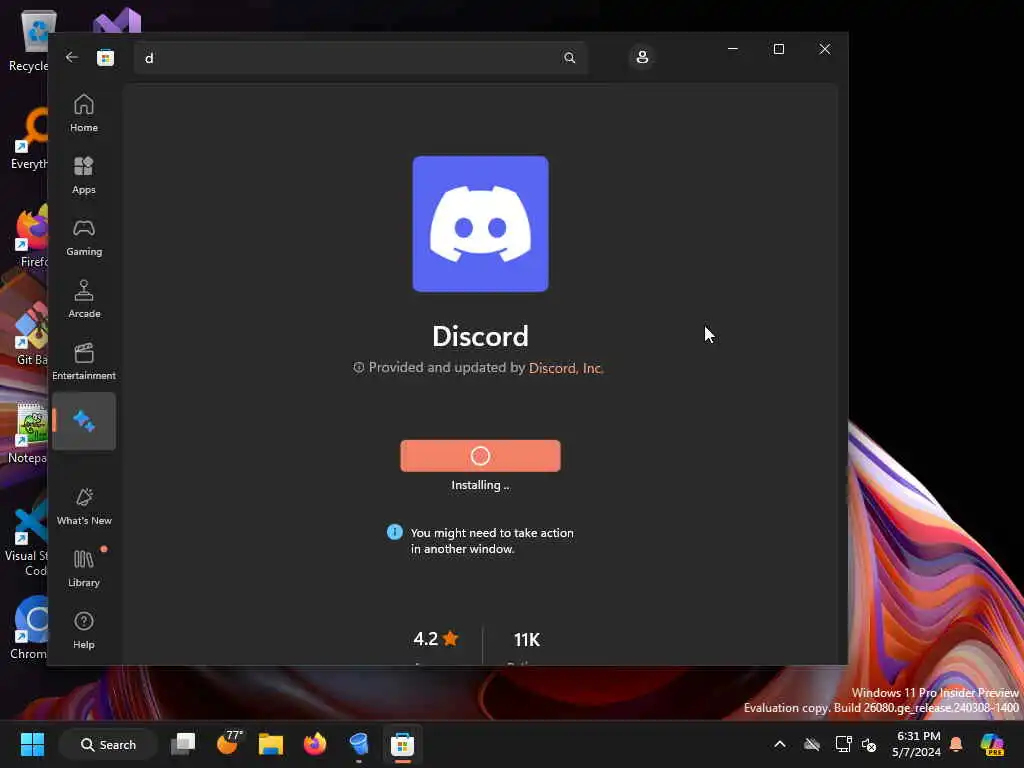Open Task View on the taskbar
The image size is (1024, 768).
coord(183,744)
